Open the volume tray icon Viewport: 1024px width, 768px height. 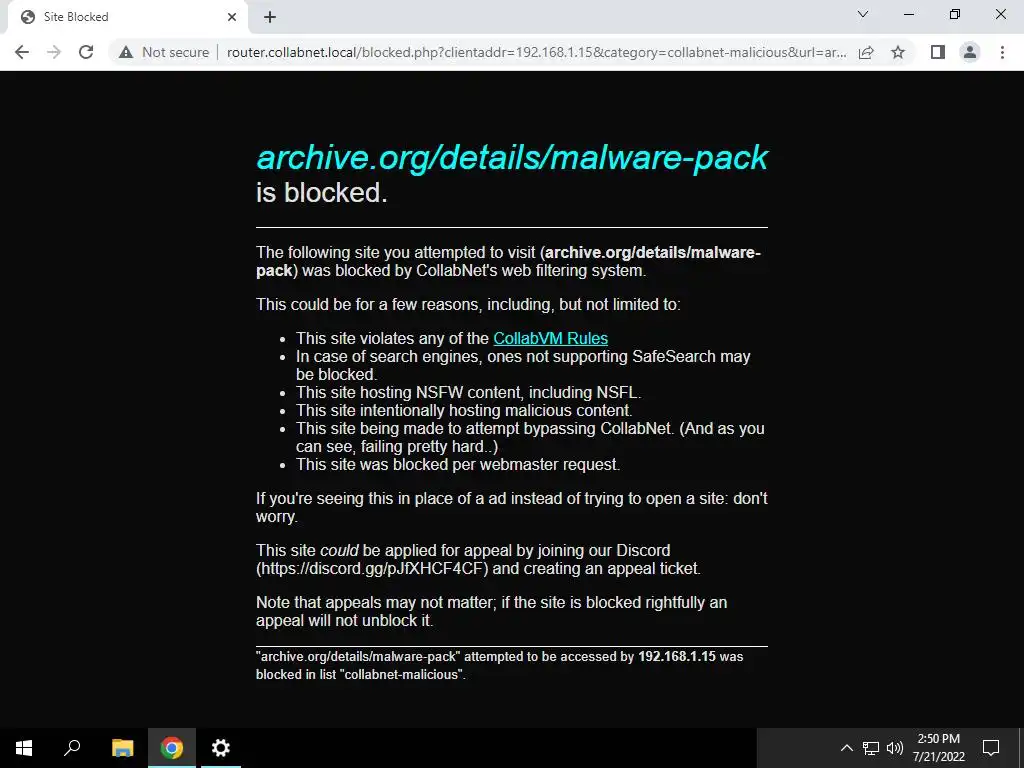895,748
